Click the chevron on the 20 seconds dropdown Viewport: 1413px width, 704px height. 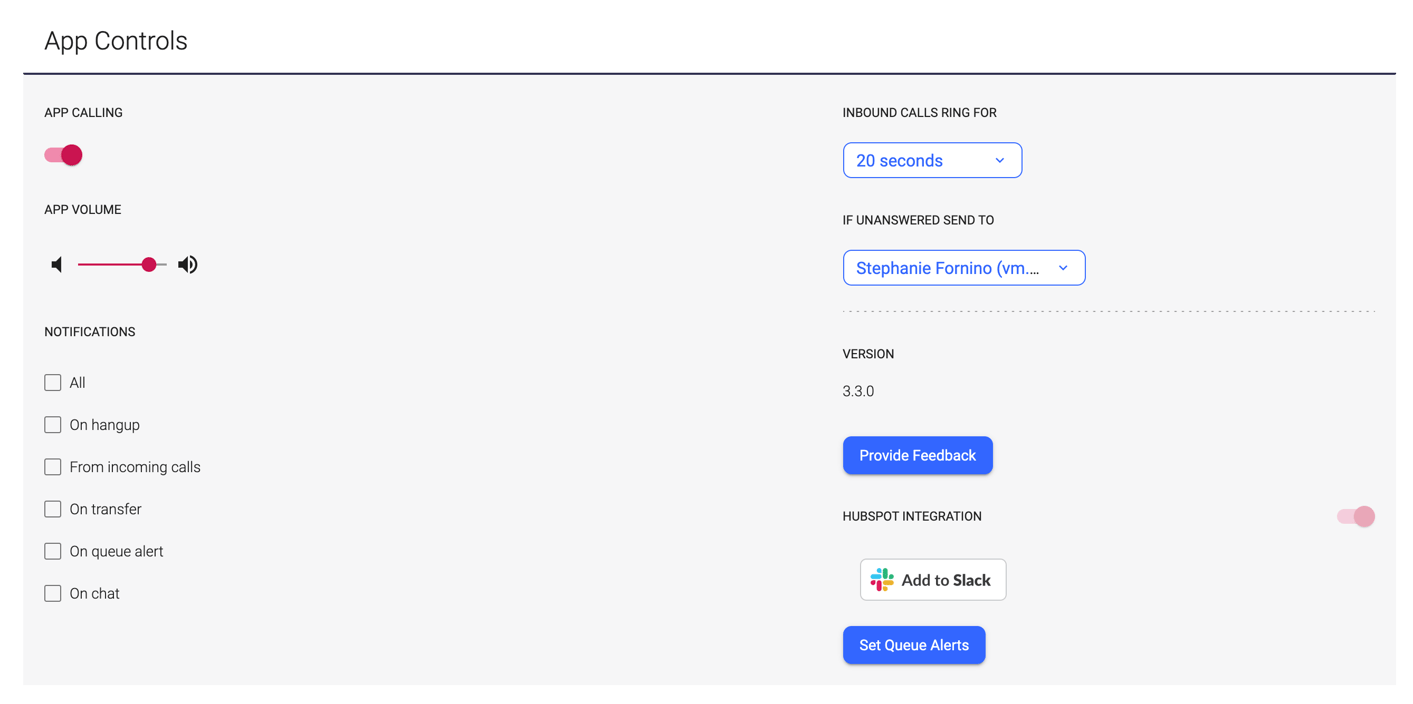pos(998,160)
